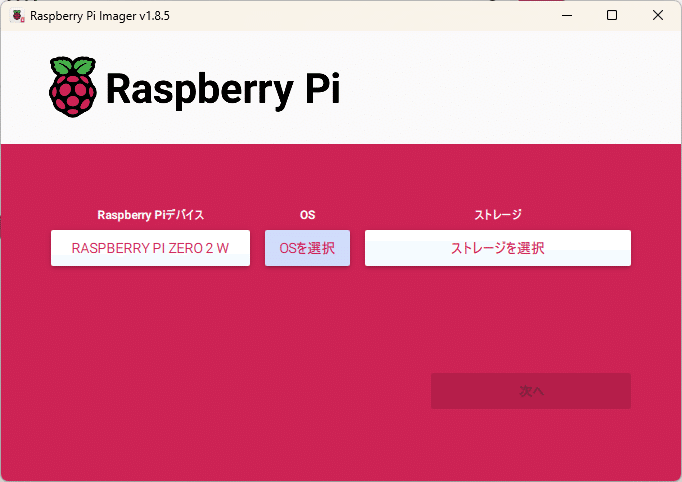
Task: Click the Raspberry Pi logo in the header
Action: (x=73, y=87)
